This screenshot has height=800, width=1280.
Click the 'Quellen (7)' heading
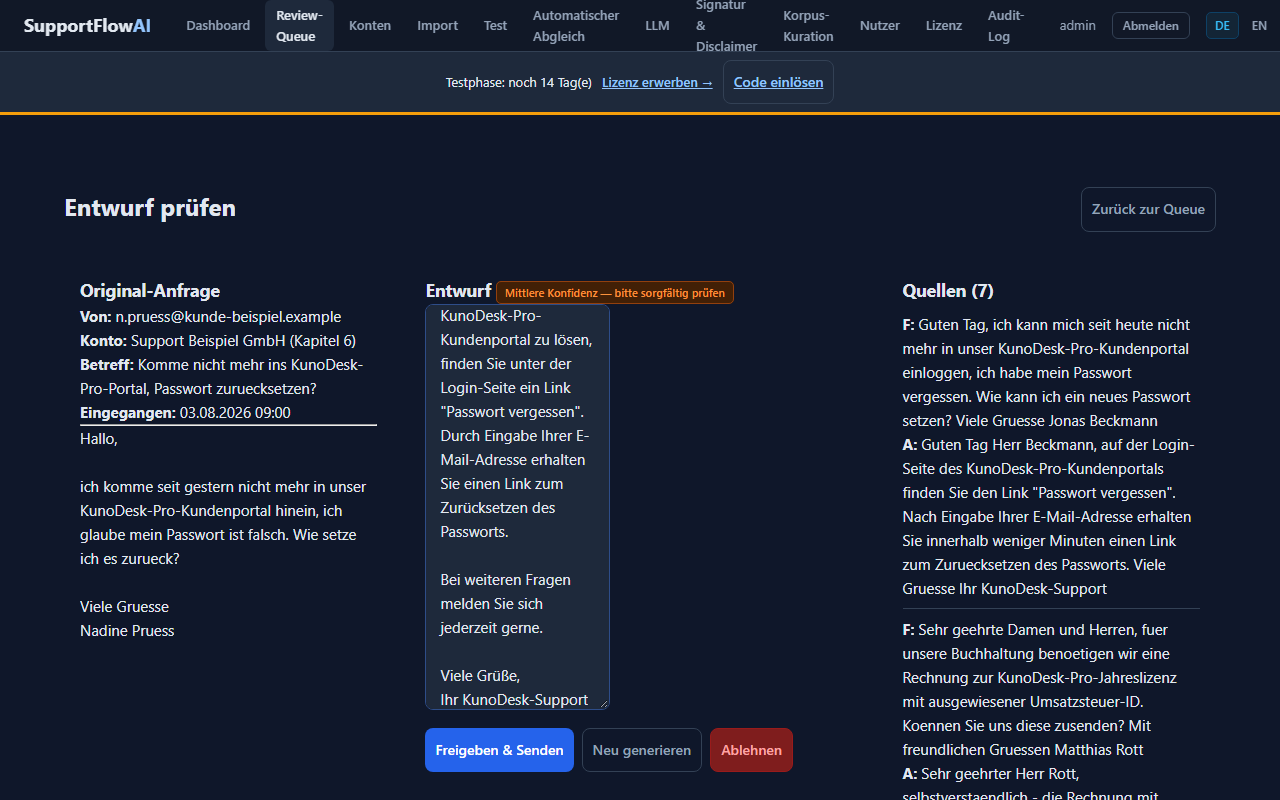coord(948,291)
